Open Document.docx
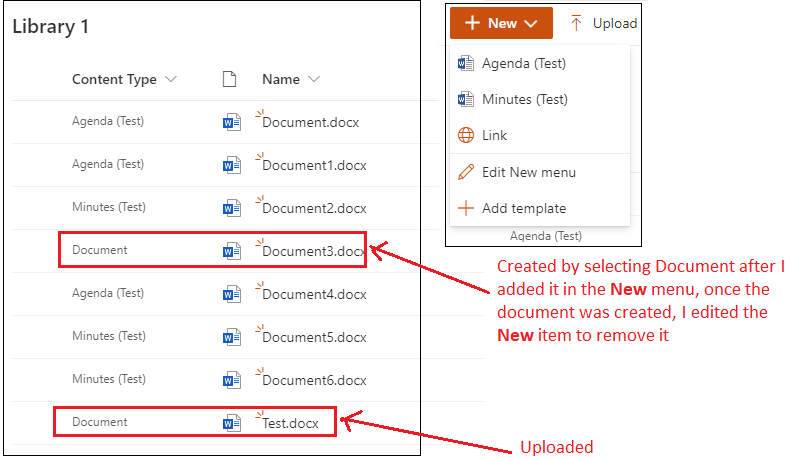This screenshot has height=459, width=788. (x=311, y=123)
